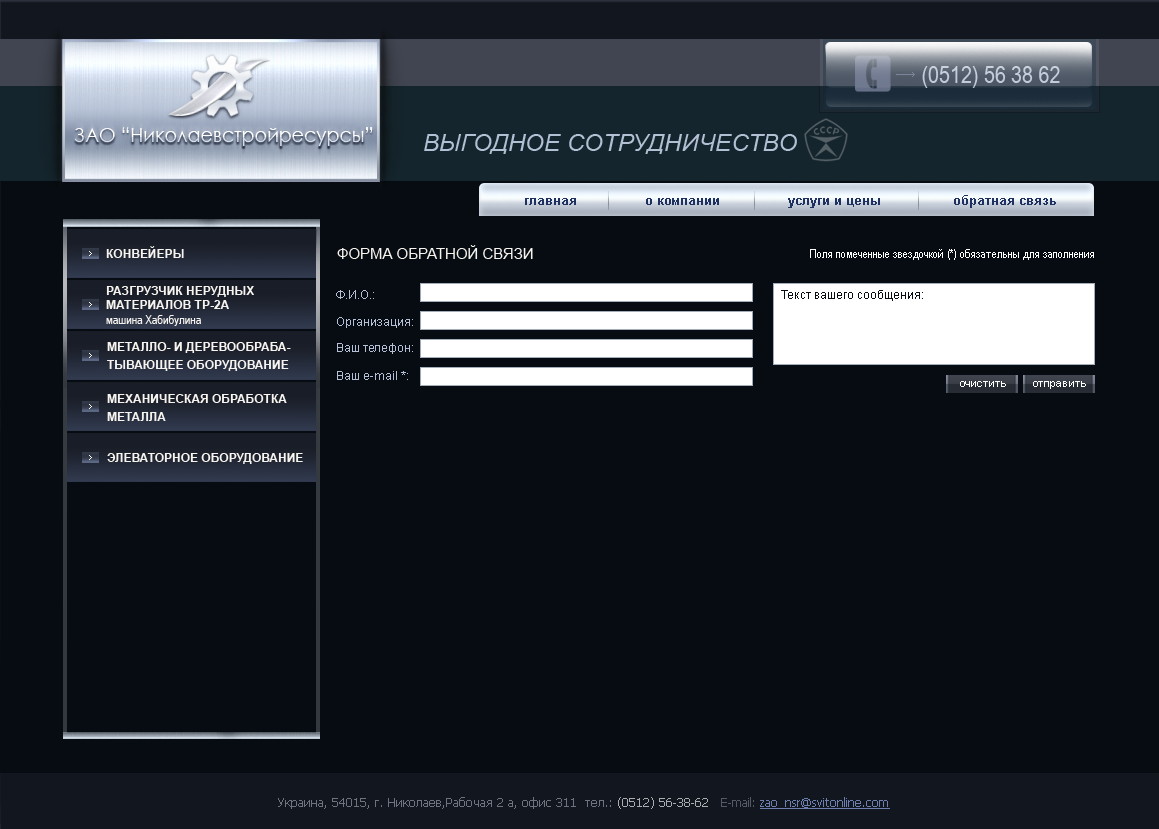
Task: Click the USSR quality mark emblem
Action: click(825, 141)
